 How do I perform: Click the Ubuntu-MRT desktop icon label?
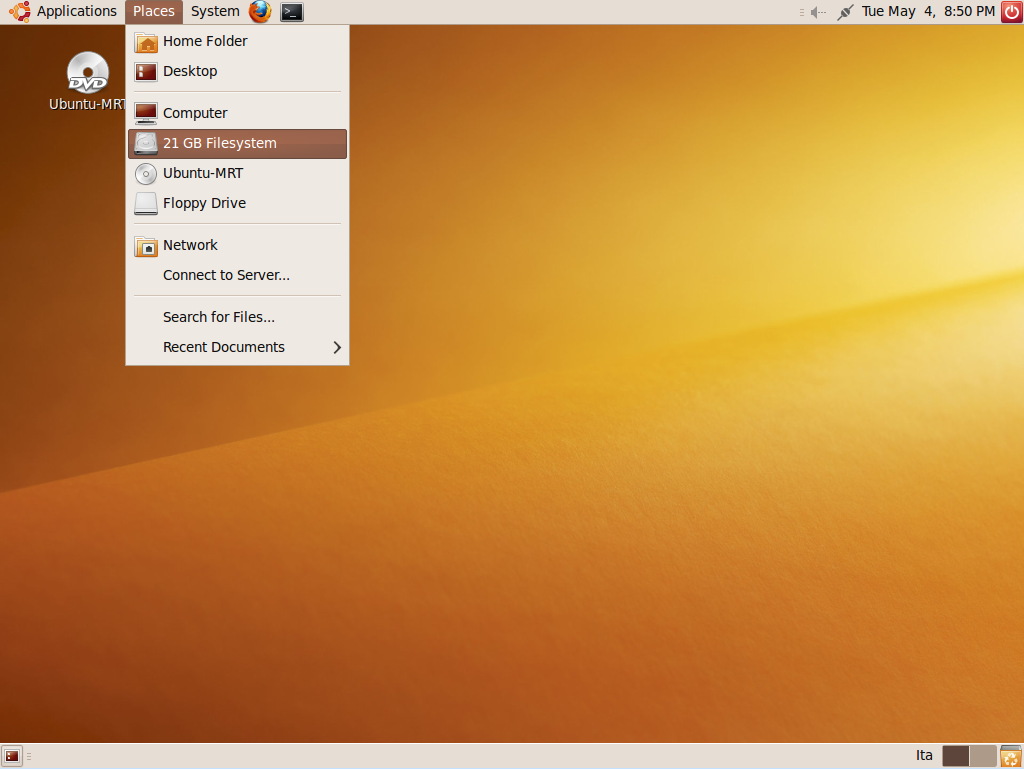pos(87,104)
